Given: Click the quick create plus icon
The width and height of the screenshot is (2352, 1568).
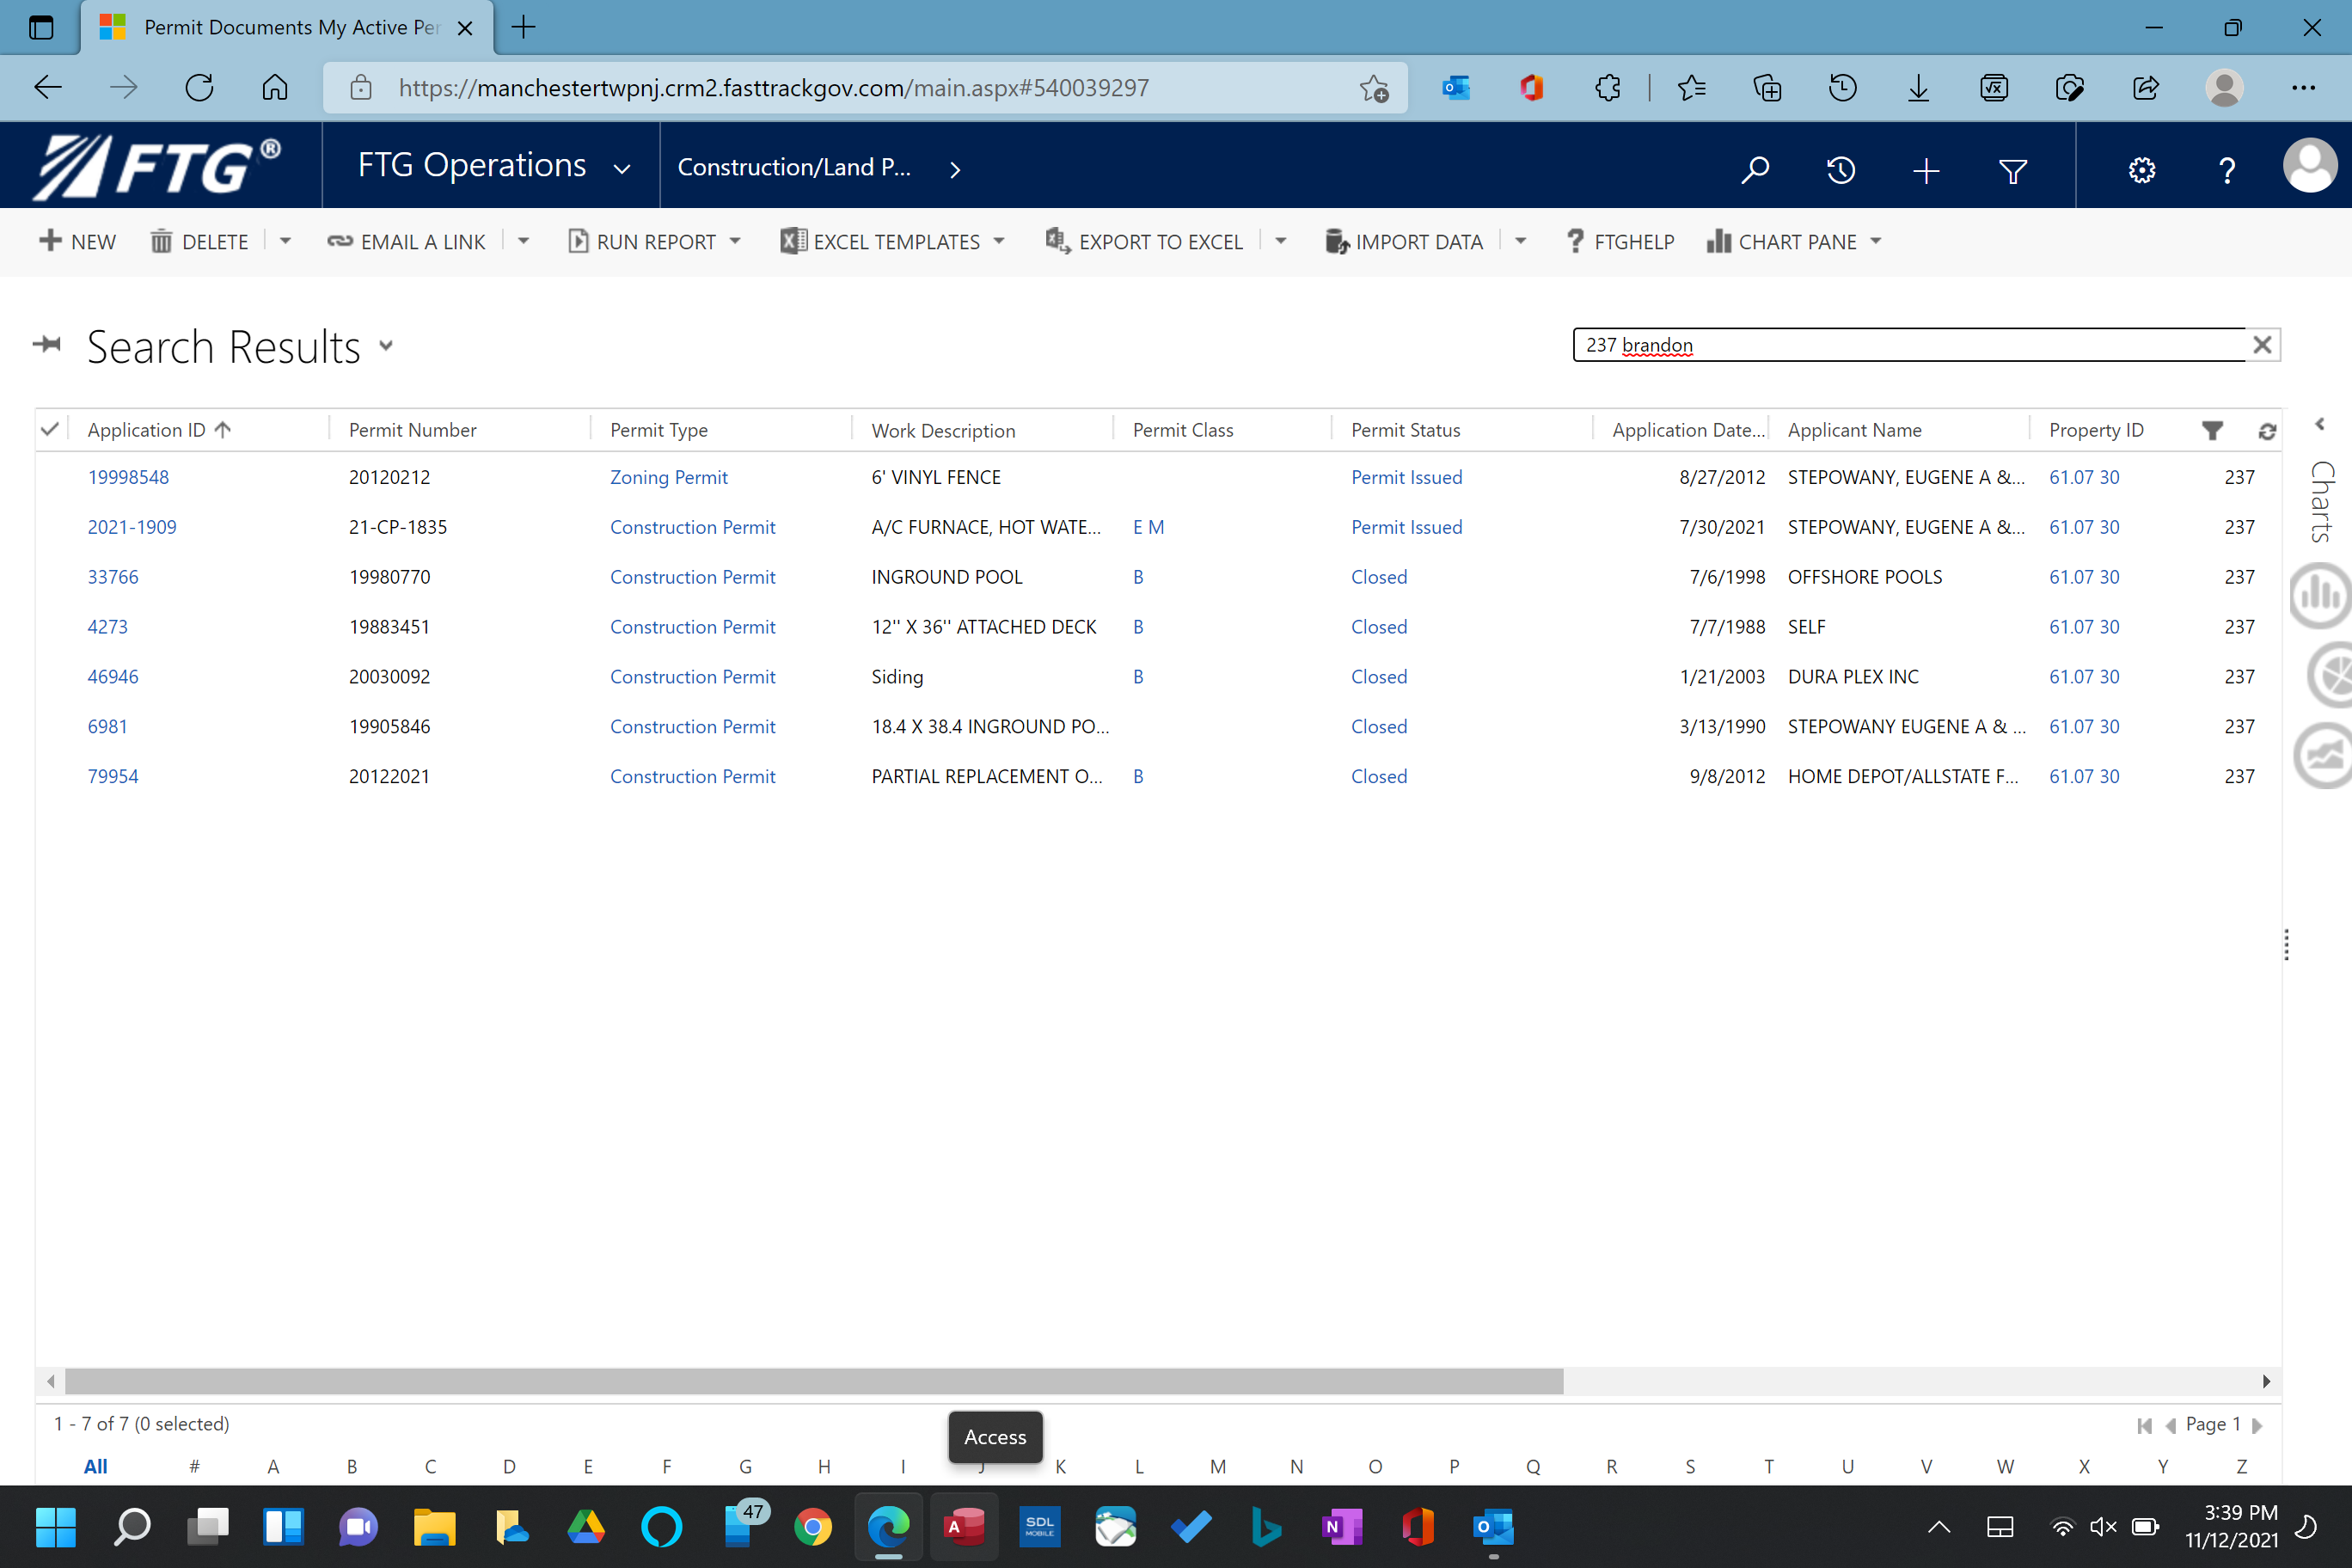Looking at the screenshot, I should click(1926, 170).
